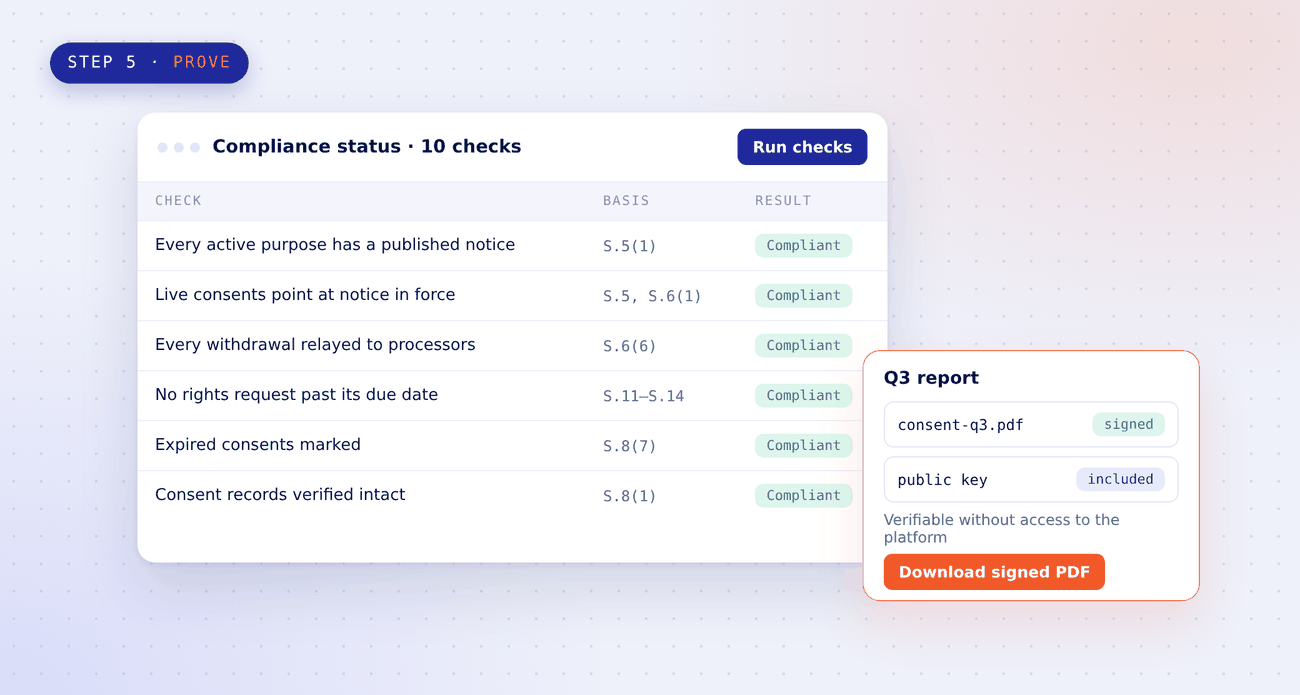Click Compliant badge for rights request row
Viewport: 1300px width, 695px height.
(x=803, y=396)
